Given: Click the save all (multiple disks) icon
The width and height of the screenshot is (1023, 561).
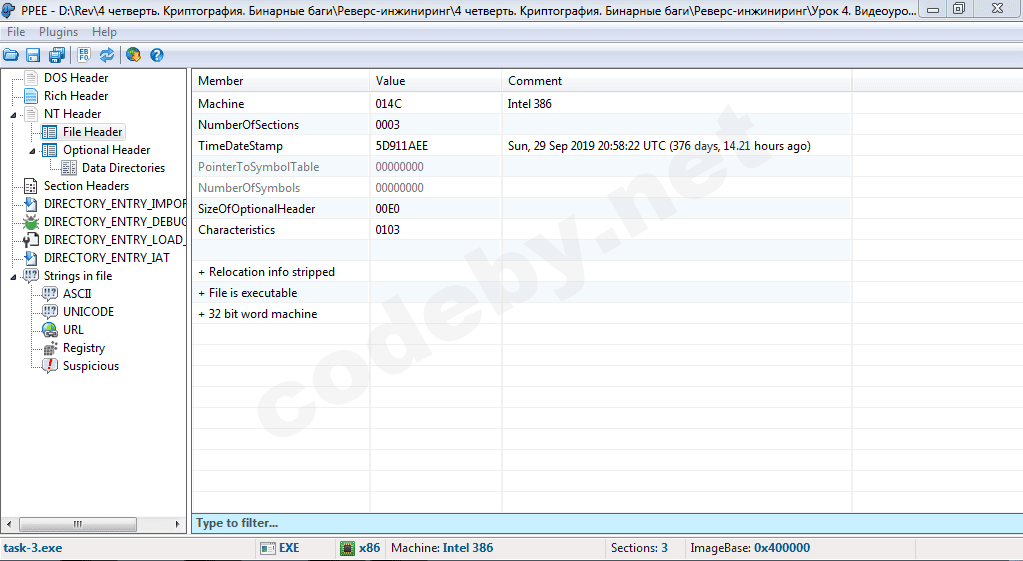Looking at the screenshot, I should [x=57, y=55].
